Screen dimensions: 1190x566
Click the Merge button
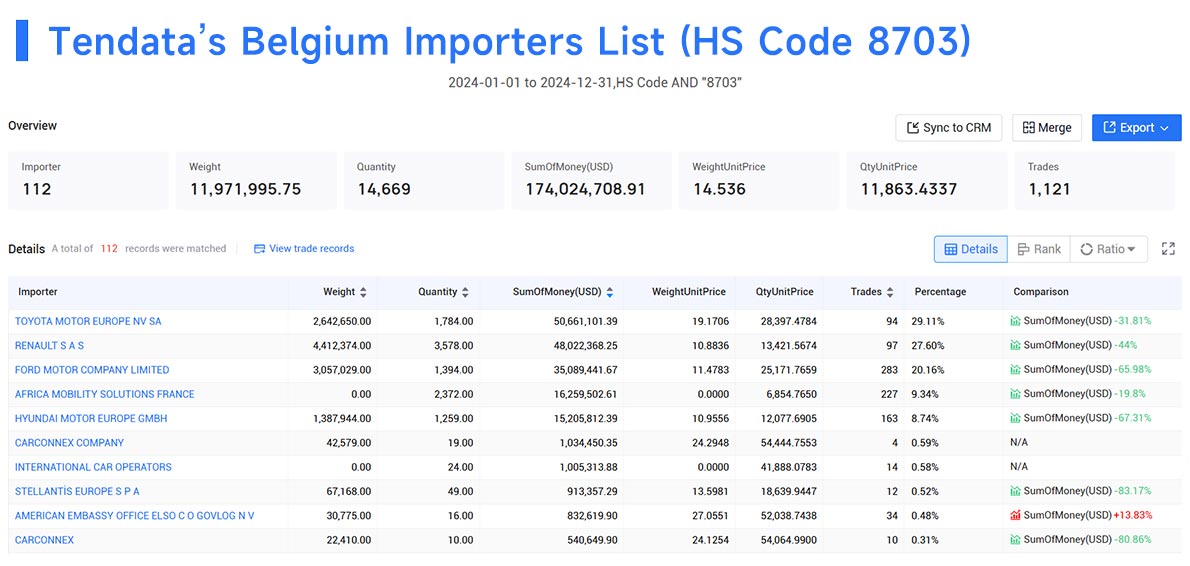coord(1047,127)
